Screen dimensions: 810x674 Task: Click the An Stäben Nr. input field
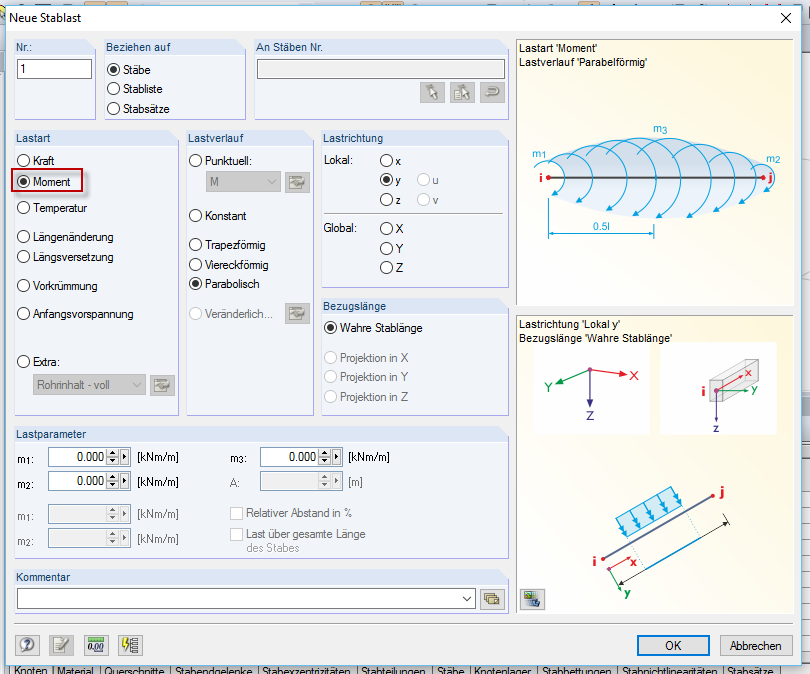[x=381, y=69]
